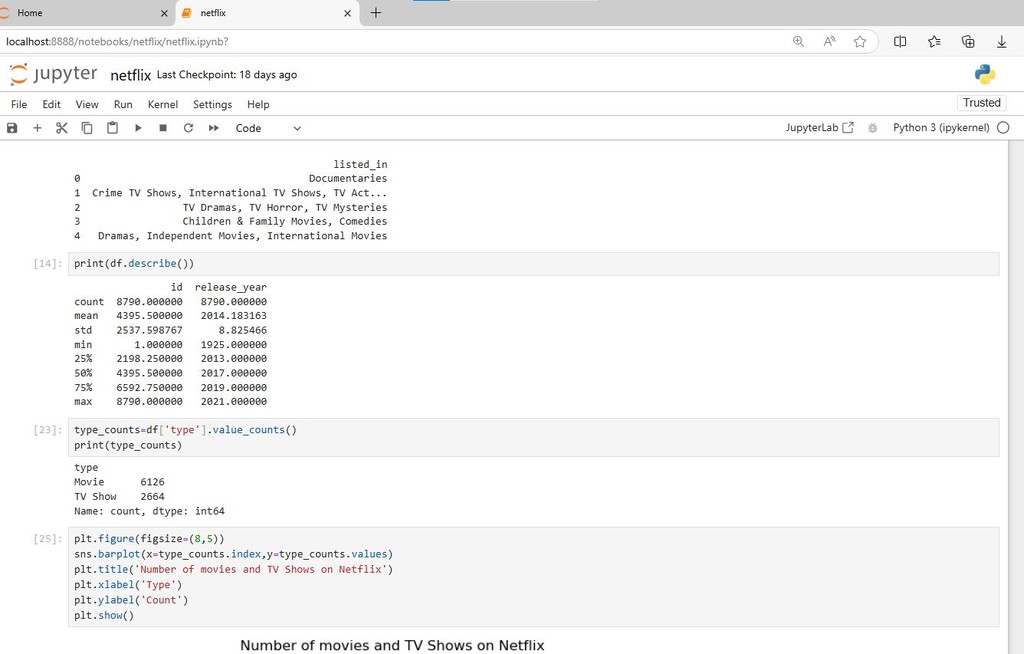This screenshot has height=654, width=1024.
Task: Click the browser address bar URL
Action: pos(118,41)
